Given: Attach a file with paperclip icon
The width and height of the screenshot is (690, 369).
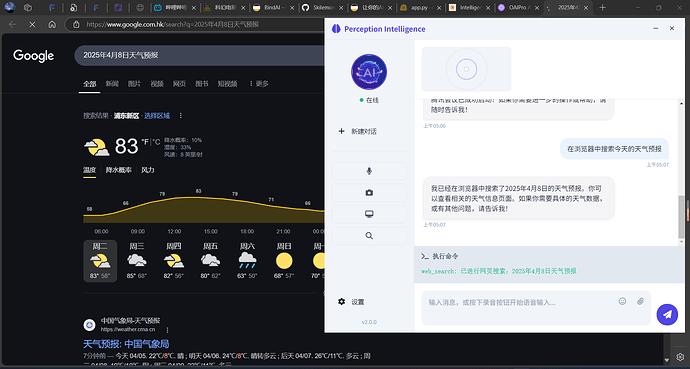Looking at the screenshot, I should [640, 301].
